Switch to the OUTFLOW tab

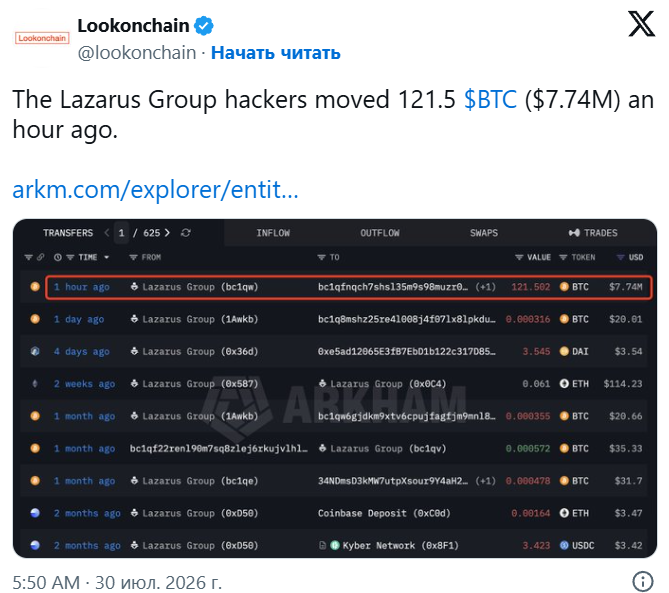(x=380, y=233)
